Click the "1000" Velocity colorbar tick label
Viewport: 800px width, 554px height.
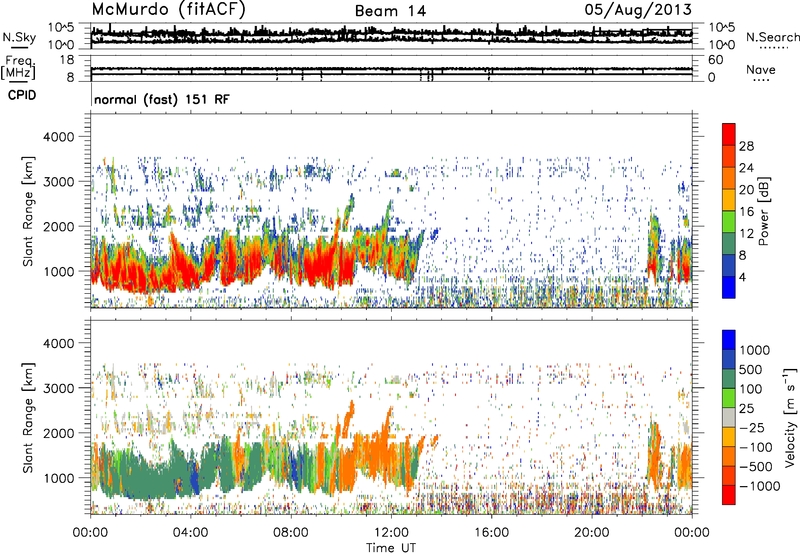point(755,350)
